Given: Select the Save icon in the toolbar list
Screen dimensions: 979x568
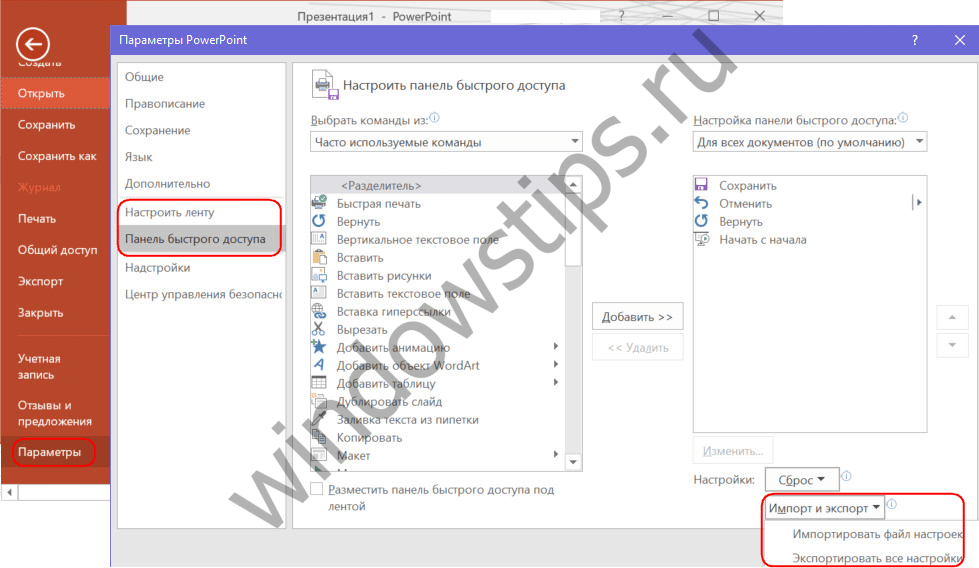Looking at the screenshot, I should 702,185.
